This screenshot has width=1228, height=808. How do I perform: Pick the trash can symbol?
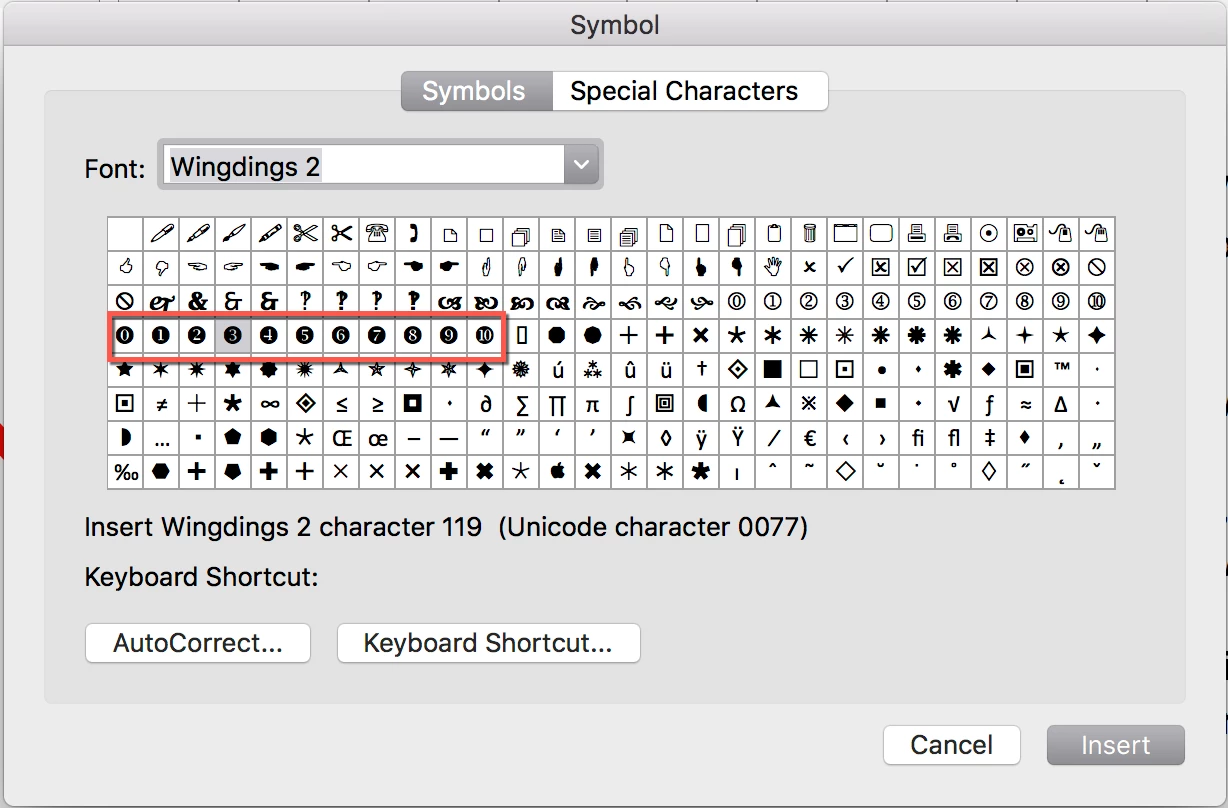pos(809,235)
